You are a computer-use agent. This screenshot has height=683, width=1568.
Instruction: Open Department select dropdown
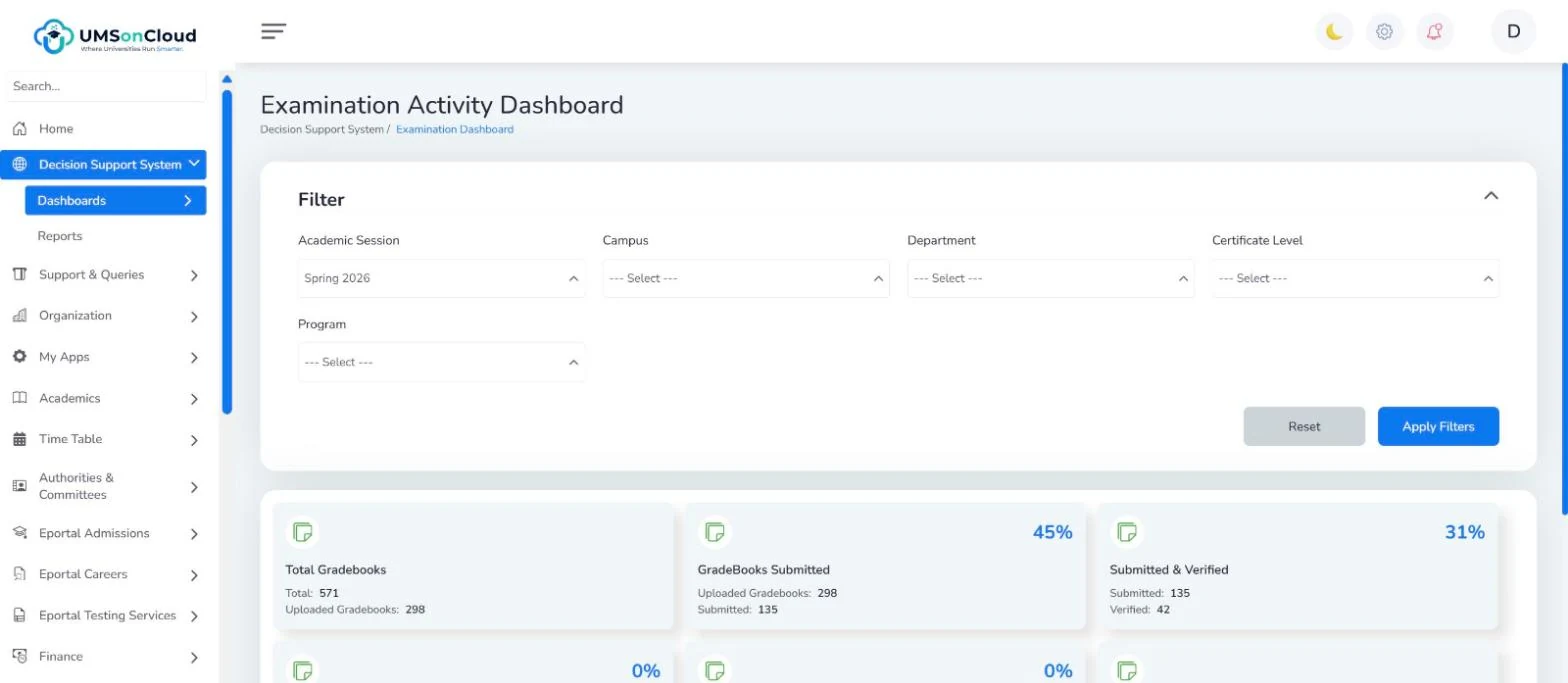pos(1051,278)
